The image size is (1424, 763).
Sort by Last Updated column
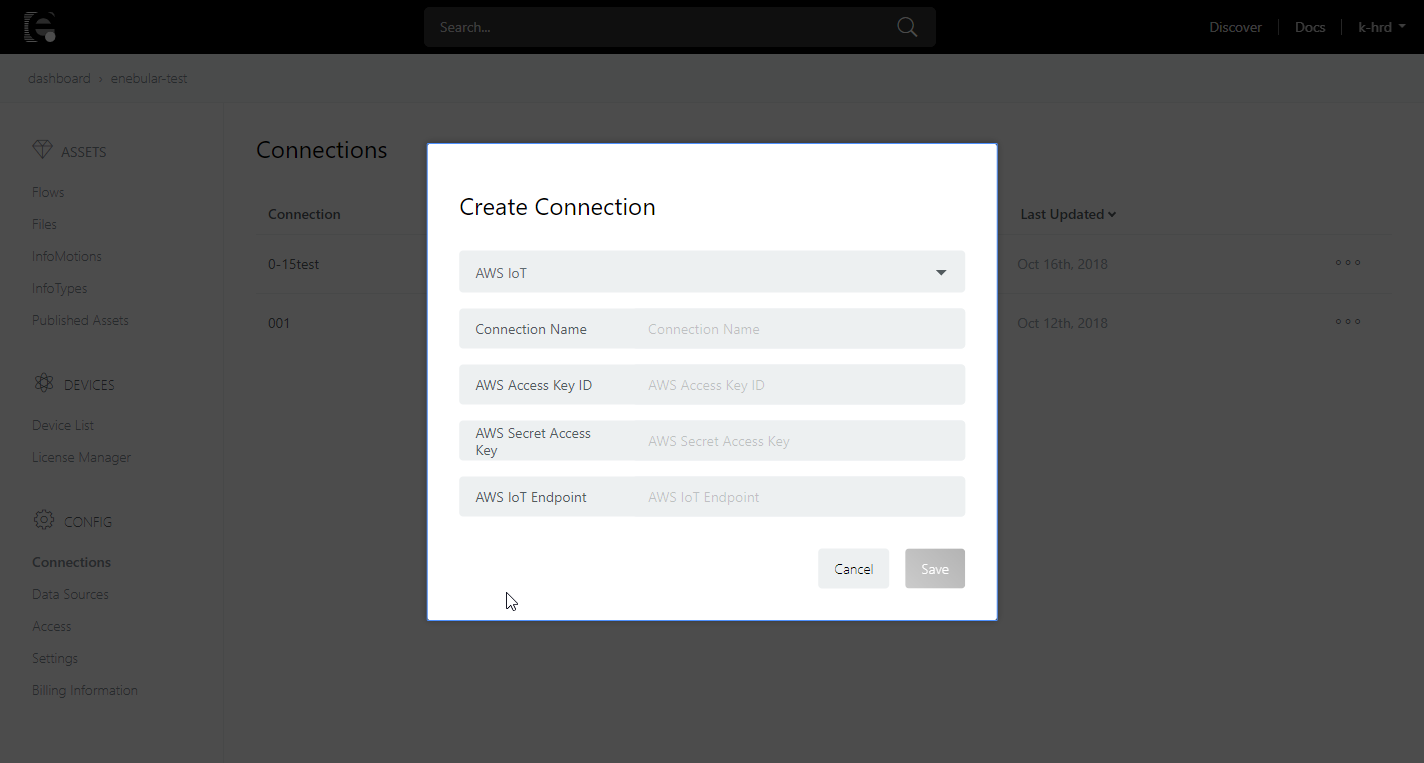tap(1067, 214)
